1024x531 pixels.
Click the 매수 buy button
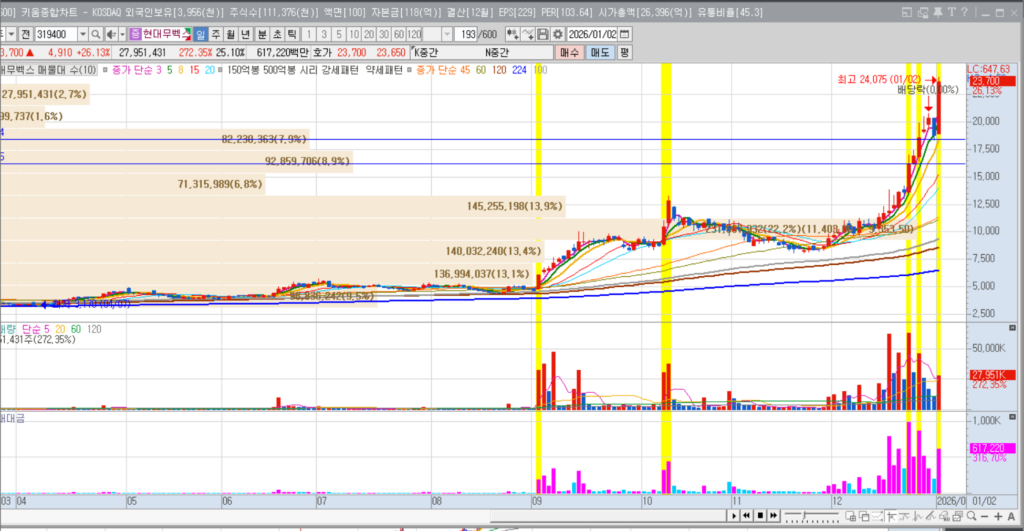(x=572, y=52)
